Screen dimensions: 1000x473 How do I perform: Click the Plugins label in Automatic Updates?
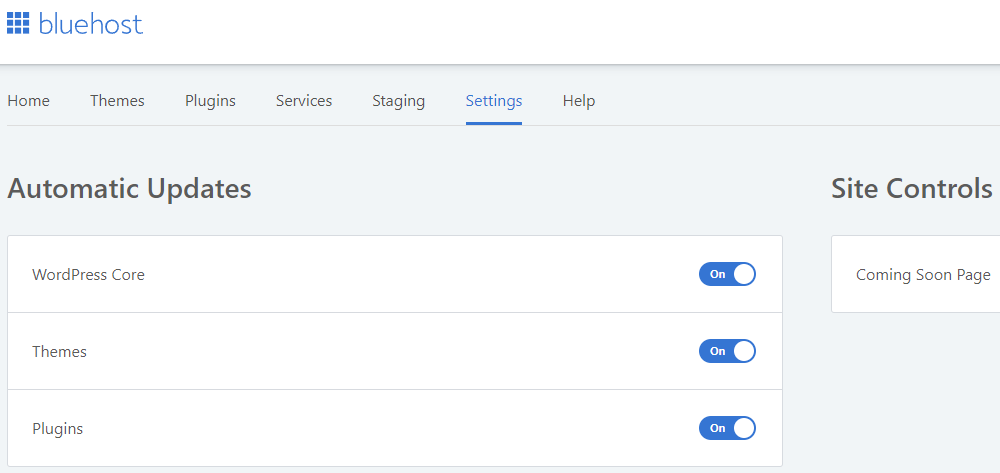tap(57, 429)
